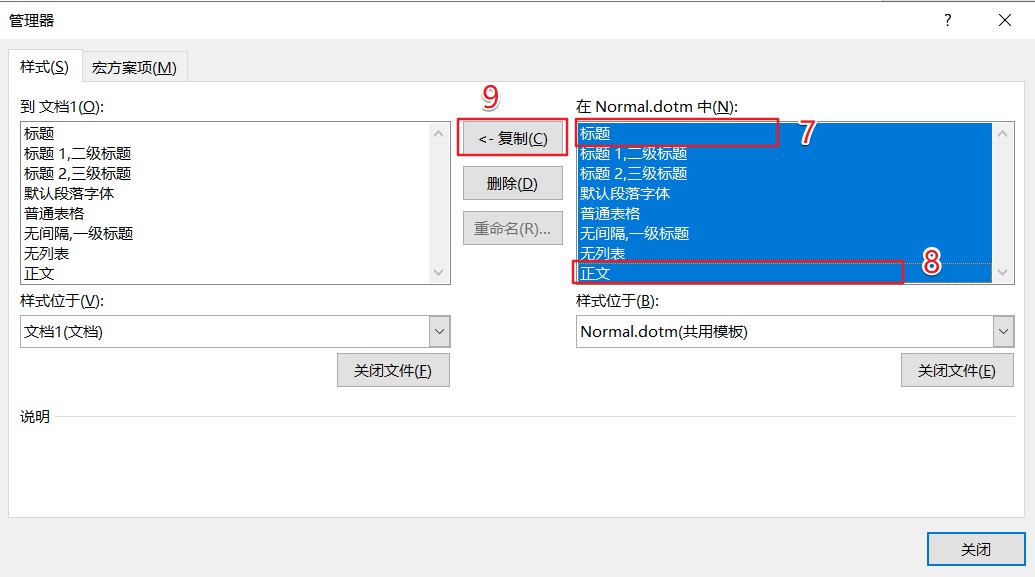1035x577 pixels.
Task: Select 正文 in Normal.dotm list
Action: [785, 273]
